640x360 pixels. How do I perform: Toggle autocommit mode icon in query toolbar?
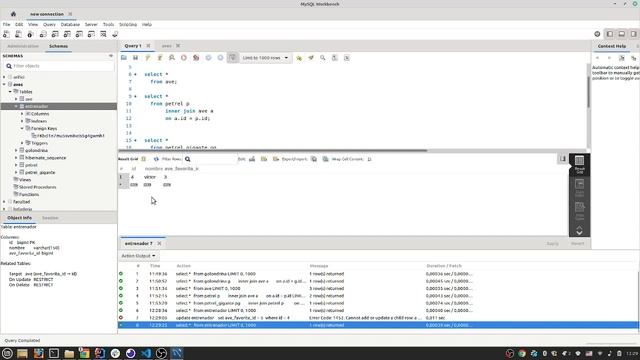point(233,58)
